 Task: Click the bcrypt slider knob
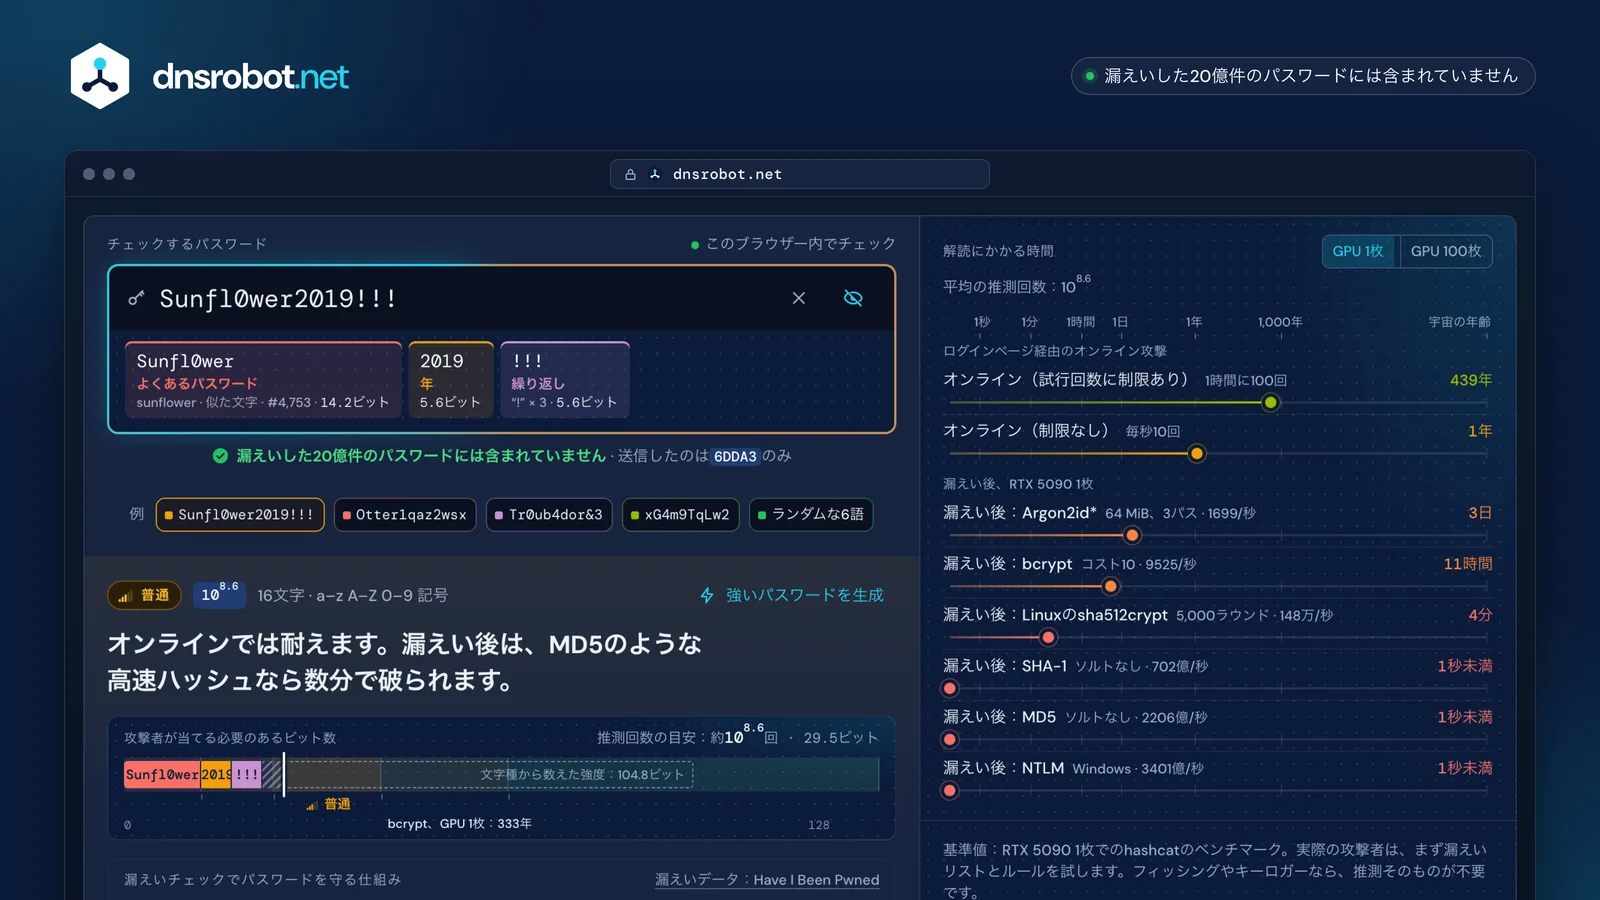pyautogui.click(x=1110, y=587)
